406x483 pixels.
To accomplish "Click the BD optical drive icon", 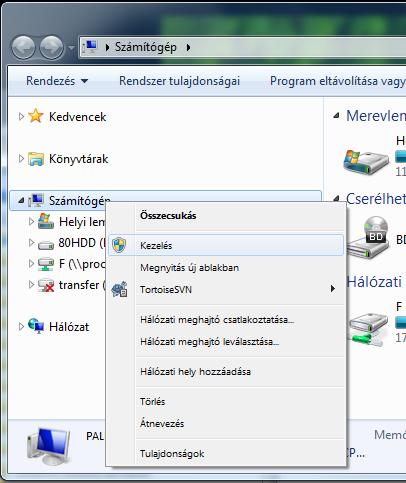I will pyautogui.click(x=368, y=237).
